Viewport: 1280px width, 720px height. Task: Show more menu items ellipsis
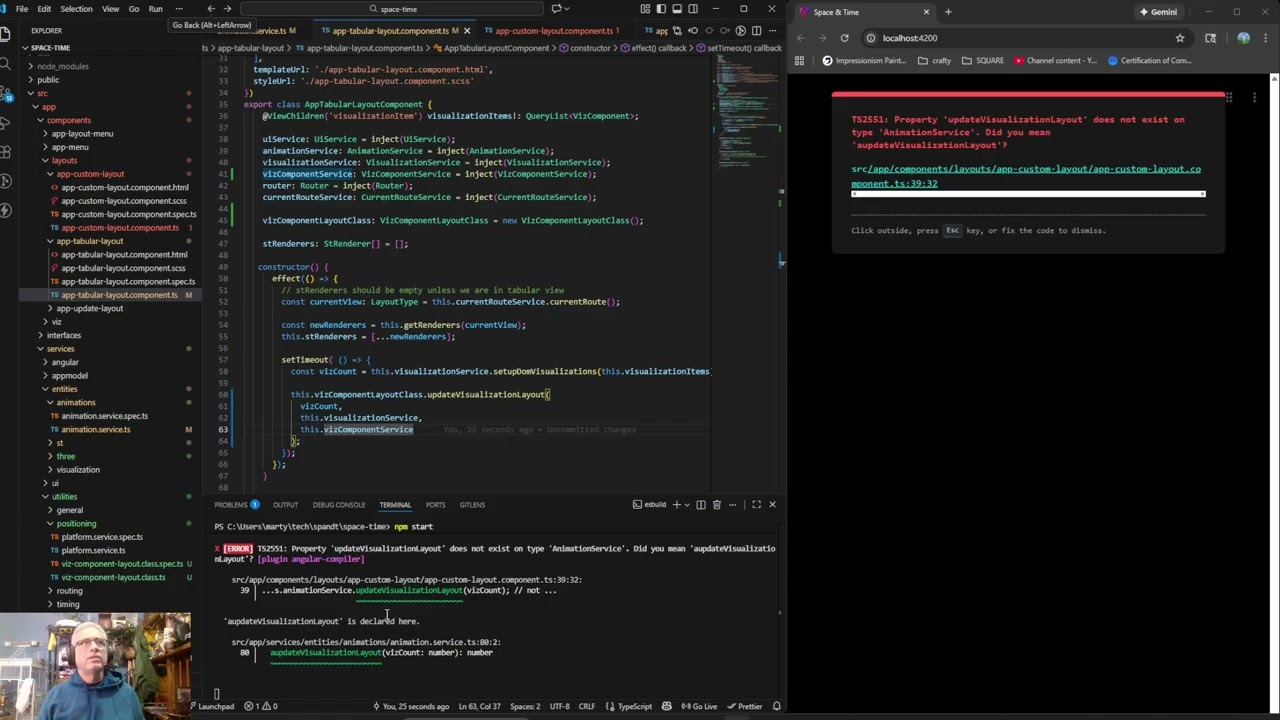click(179, 9)
